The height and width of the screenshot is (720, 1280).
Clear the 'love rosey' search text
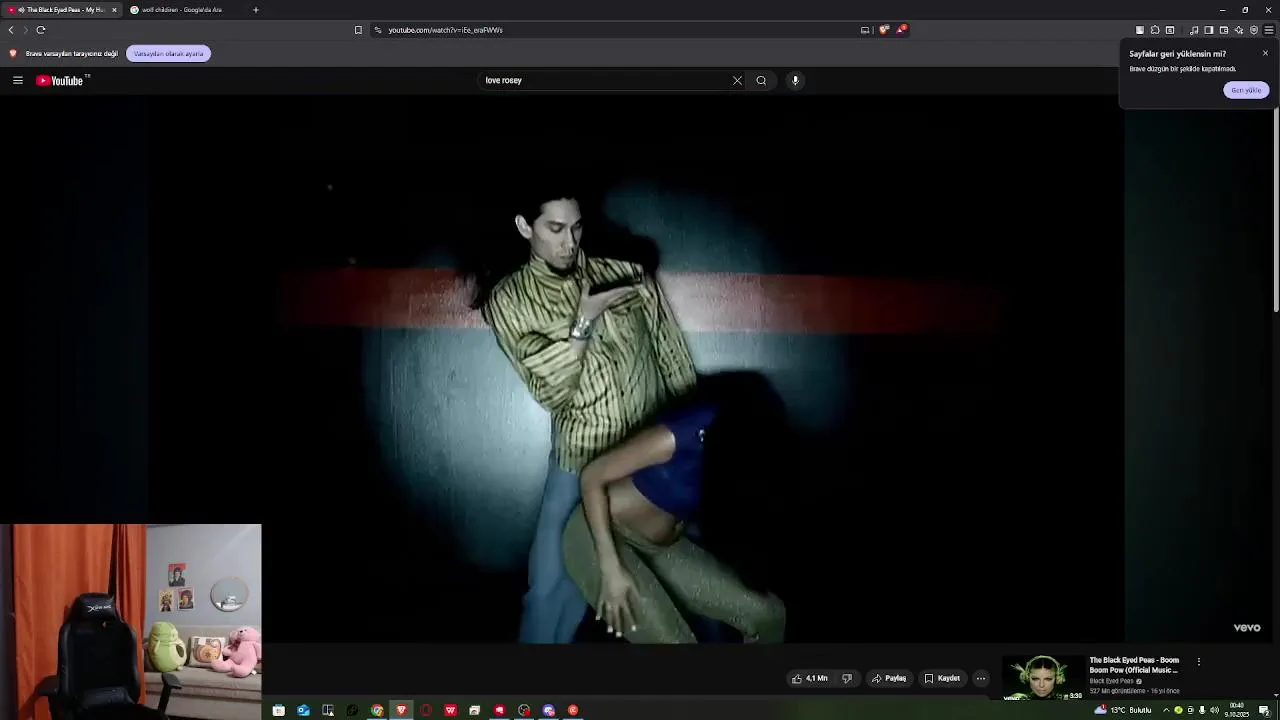737,80
